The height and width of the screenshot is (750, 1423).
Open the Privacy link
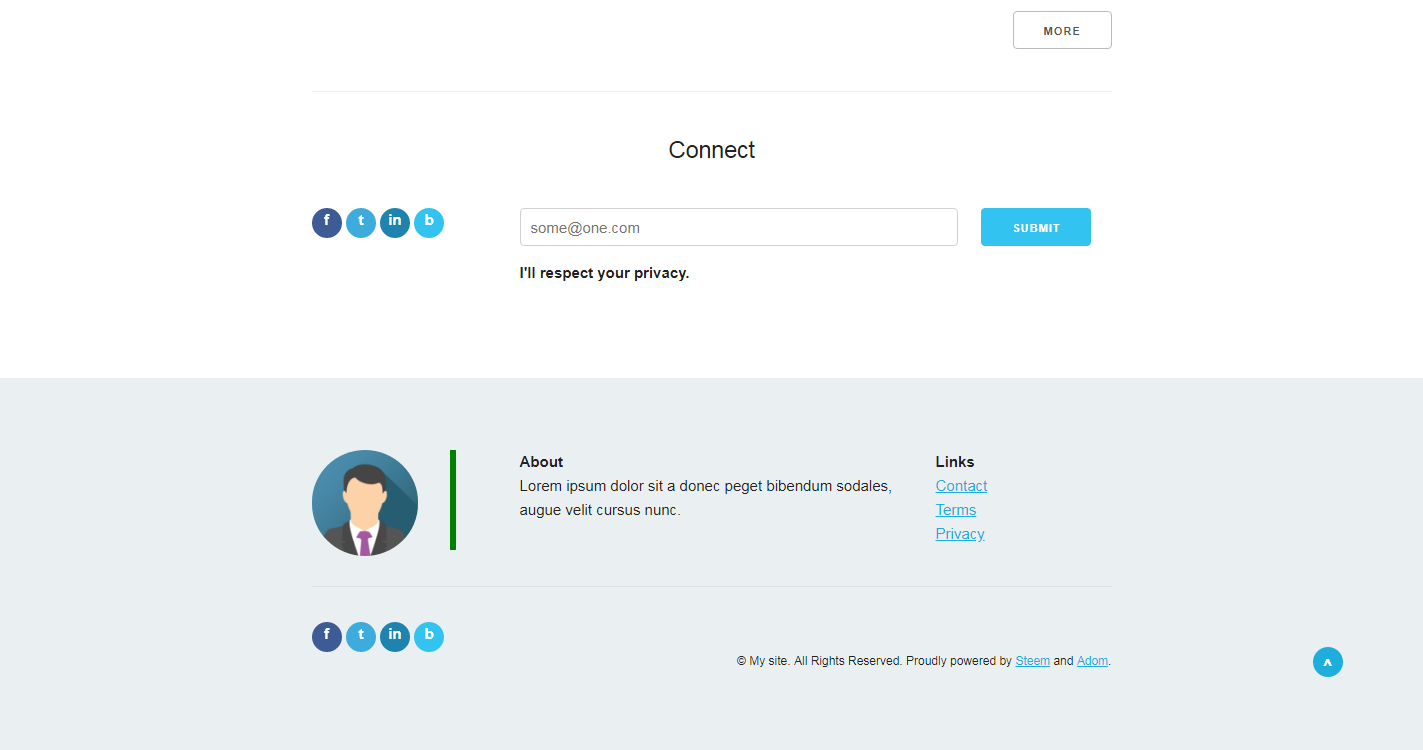[960, 534]
